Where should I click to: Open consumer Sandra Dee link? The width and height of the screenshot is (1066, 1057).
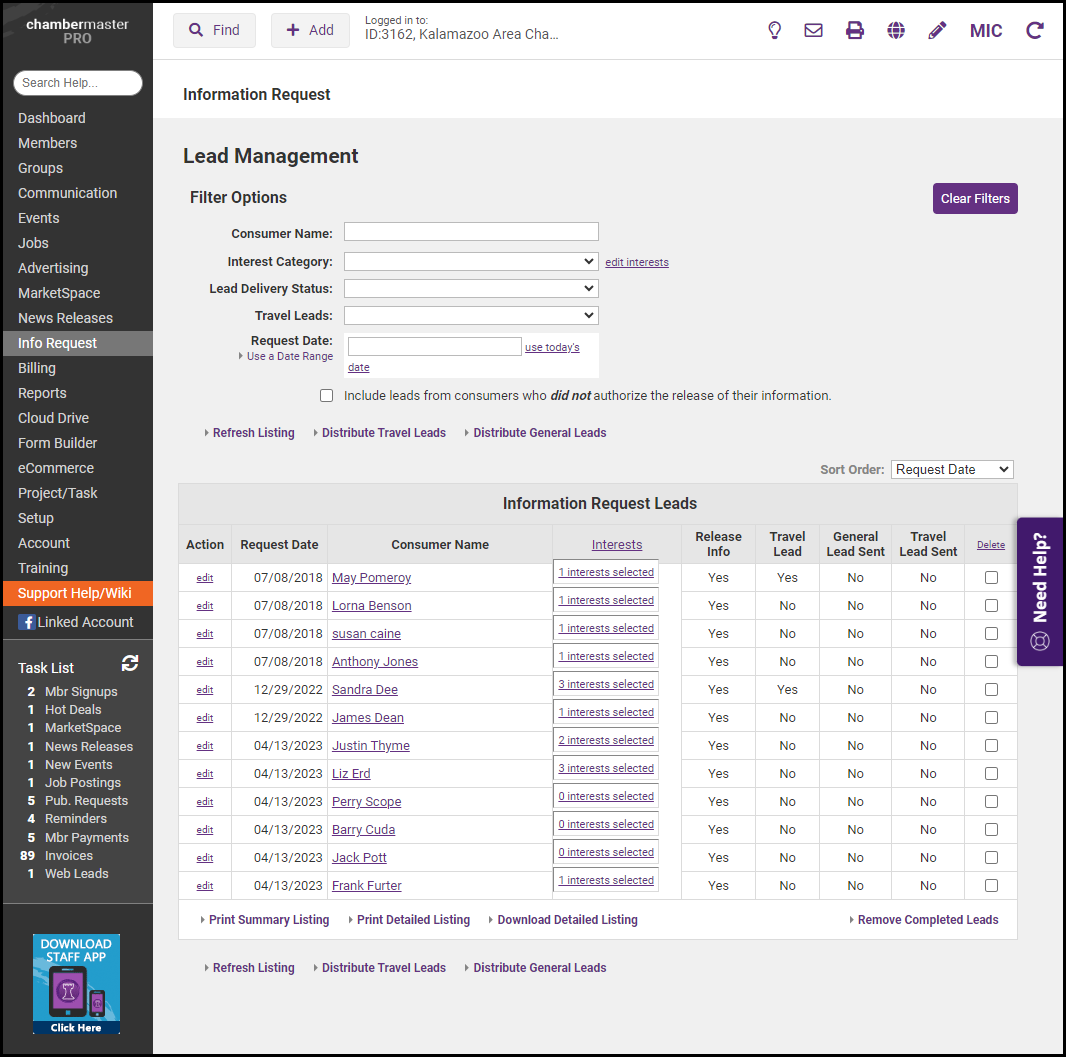pos(365,690)
